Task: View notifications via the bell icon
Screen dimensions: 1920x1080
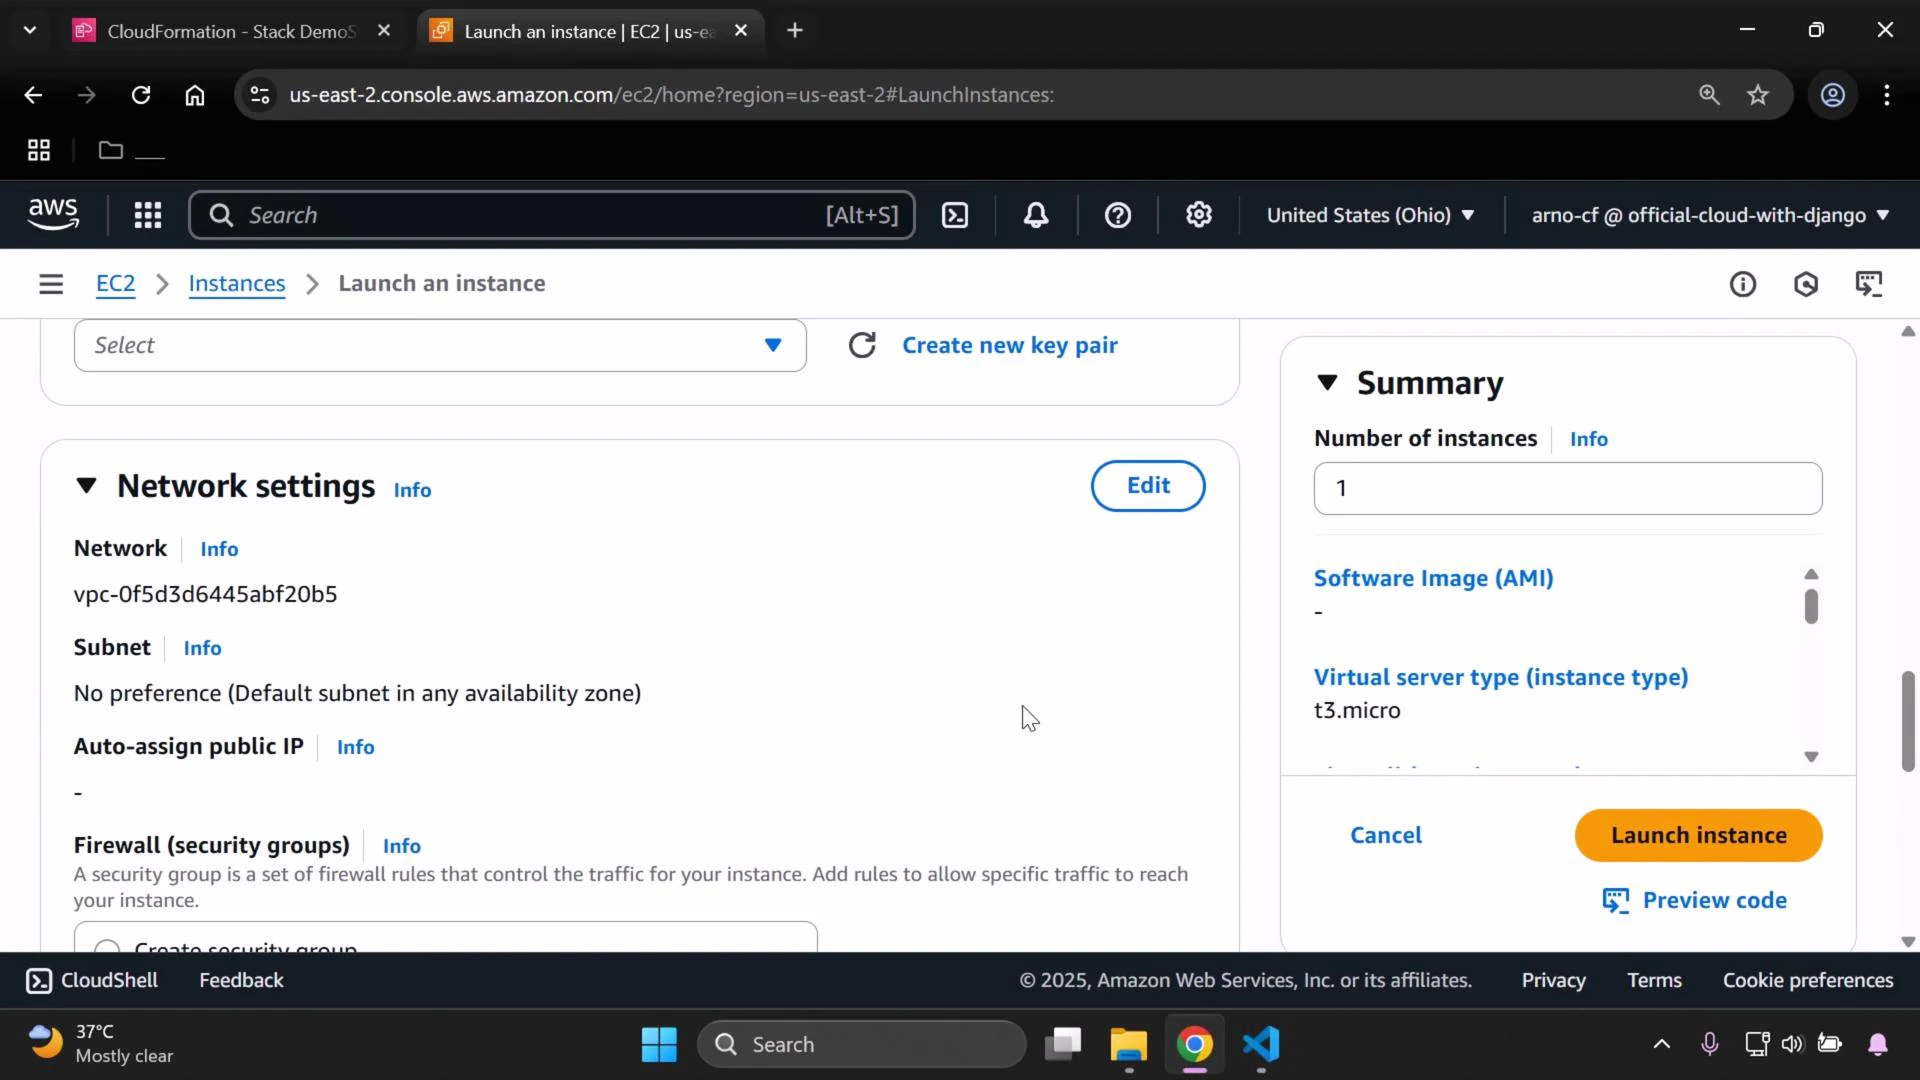Action: 1036,215
